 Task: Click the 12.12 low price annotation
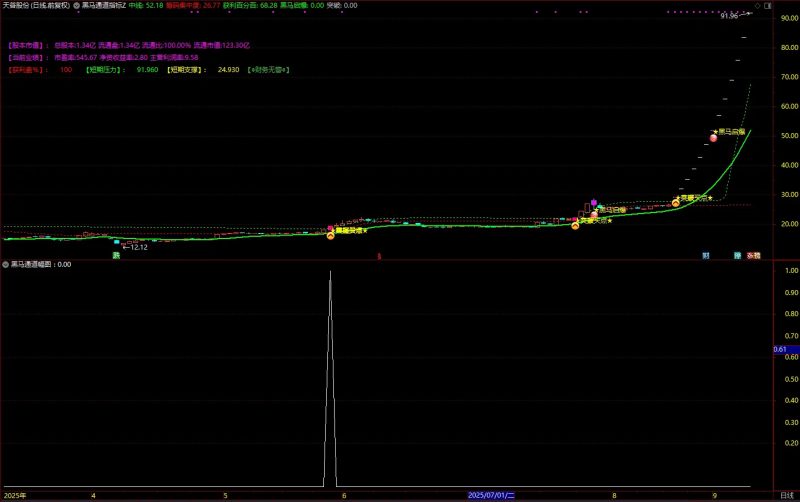[137, 247]
